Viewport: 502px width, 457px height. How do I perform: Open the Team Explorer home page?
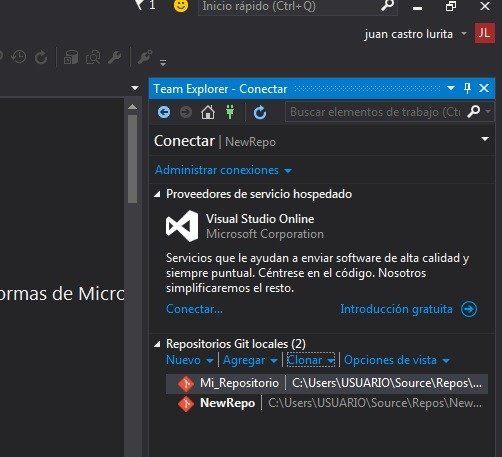(208, 112)
